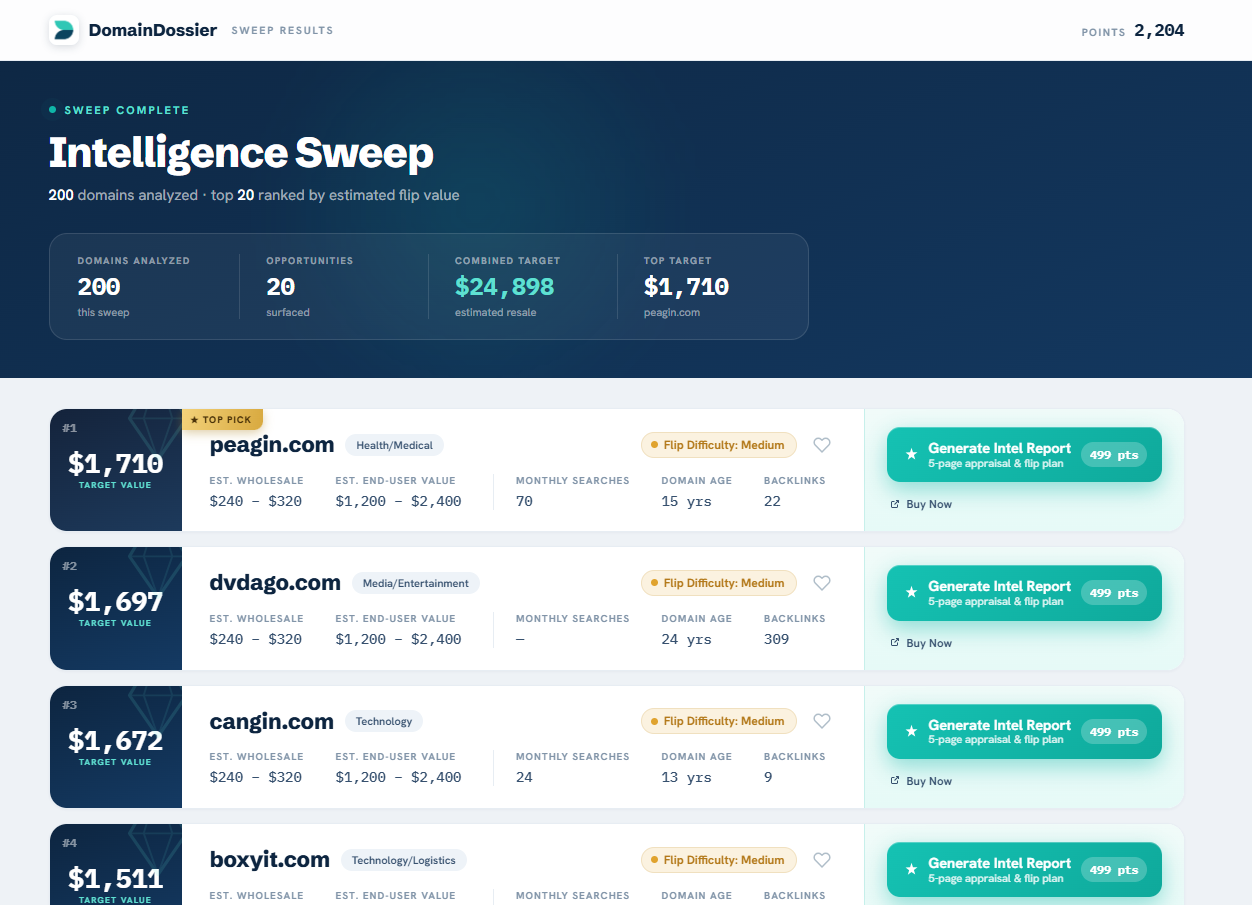Screen dimensions: 1252x905
Task: Click boxyit.com Flip Difficulty: Medium badge
Action: coord(719,860)
